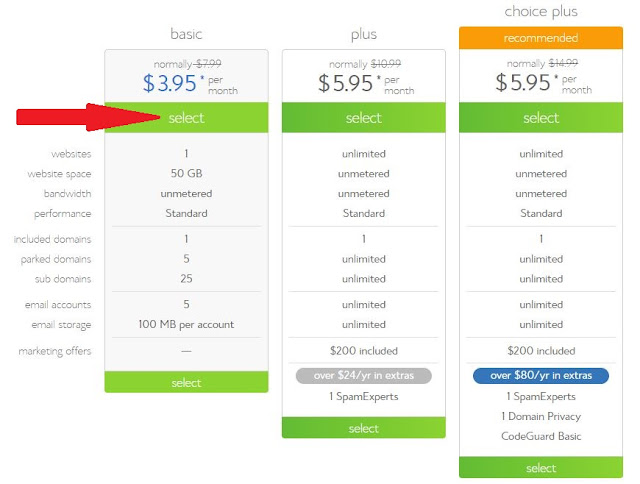Click the basic plan heading

186,34
